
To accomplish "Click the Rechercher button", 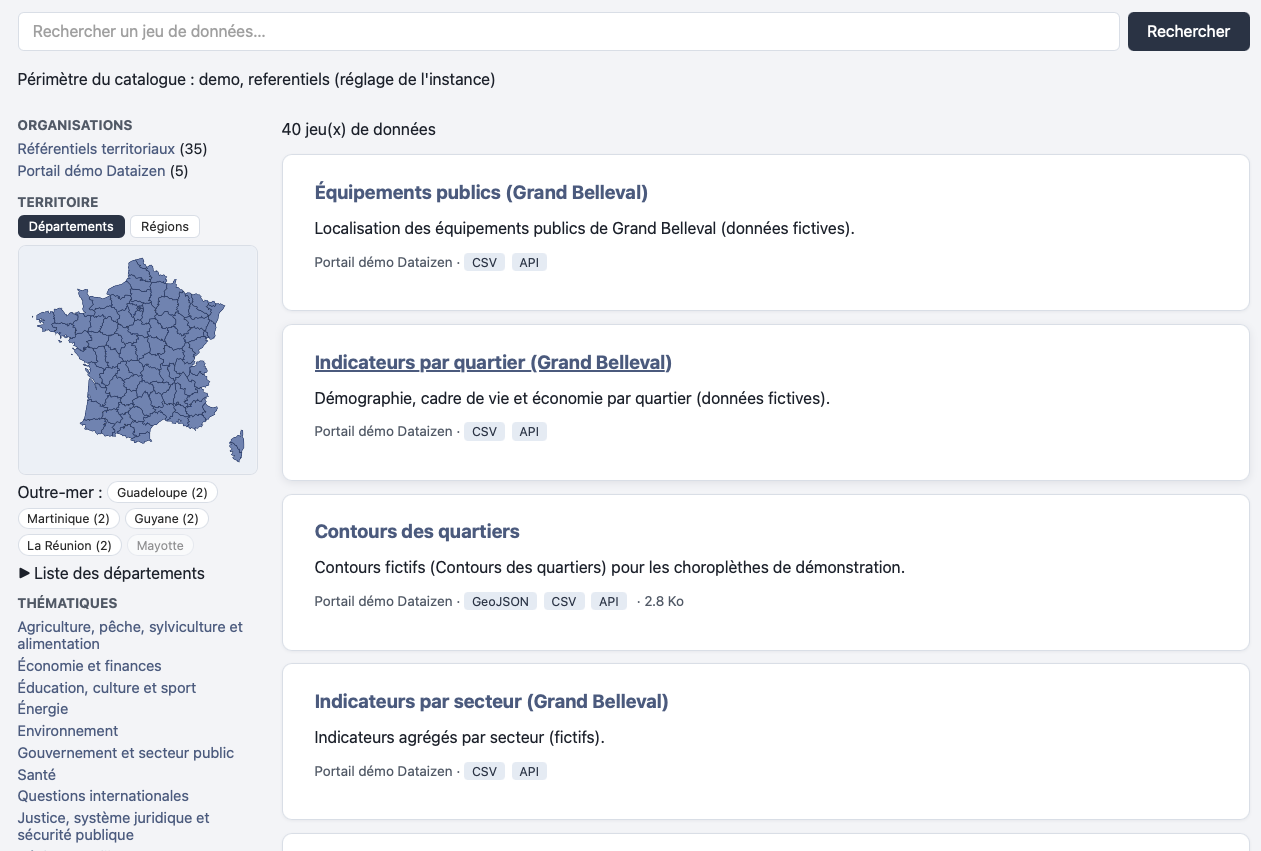I will (1188, 31).
